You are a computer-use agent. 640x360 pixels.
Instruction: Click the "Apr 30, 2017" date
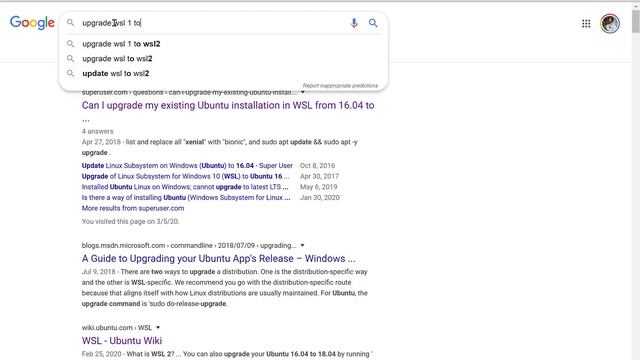click(x=319, y=176)
